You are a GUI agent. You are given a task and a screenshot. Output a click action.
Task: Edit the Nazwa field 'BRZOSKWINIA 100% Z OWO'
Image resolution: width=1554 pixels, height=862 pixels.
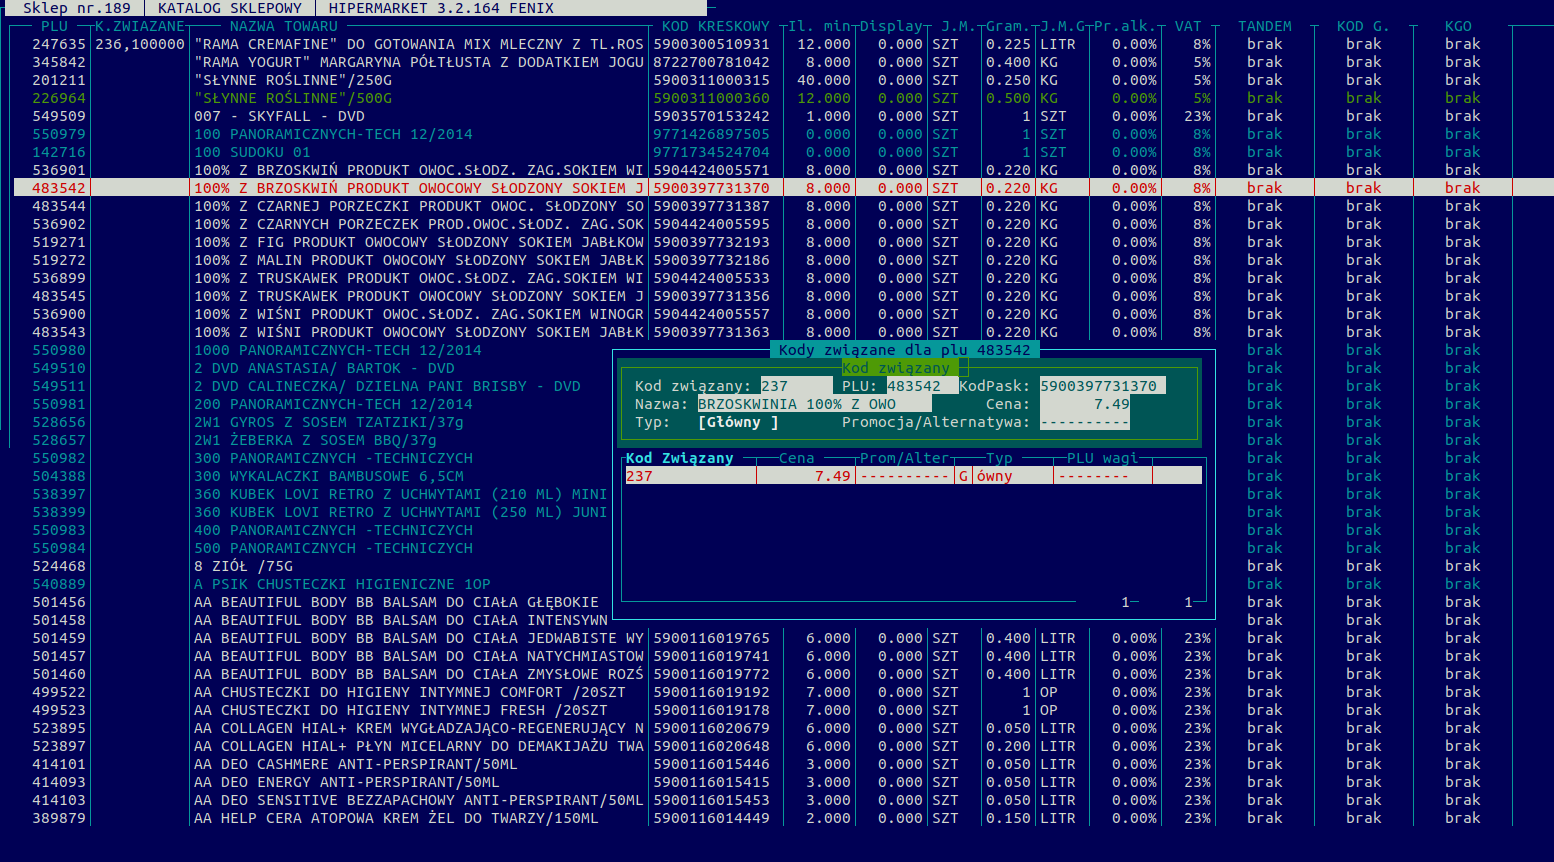813,404
